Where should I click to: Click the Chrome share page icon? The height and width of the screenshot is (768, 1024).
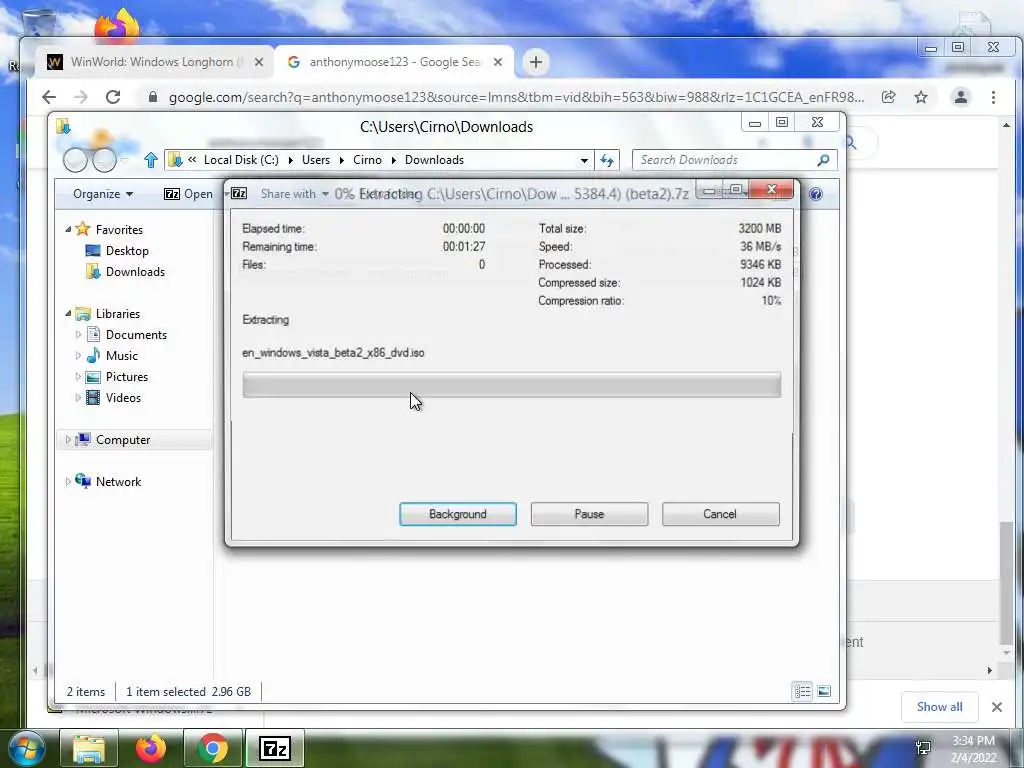[889, 97]
